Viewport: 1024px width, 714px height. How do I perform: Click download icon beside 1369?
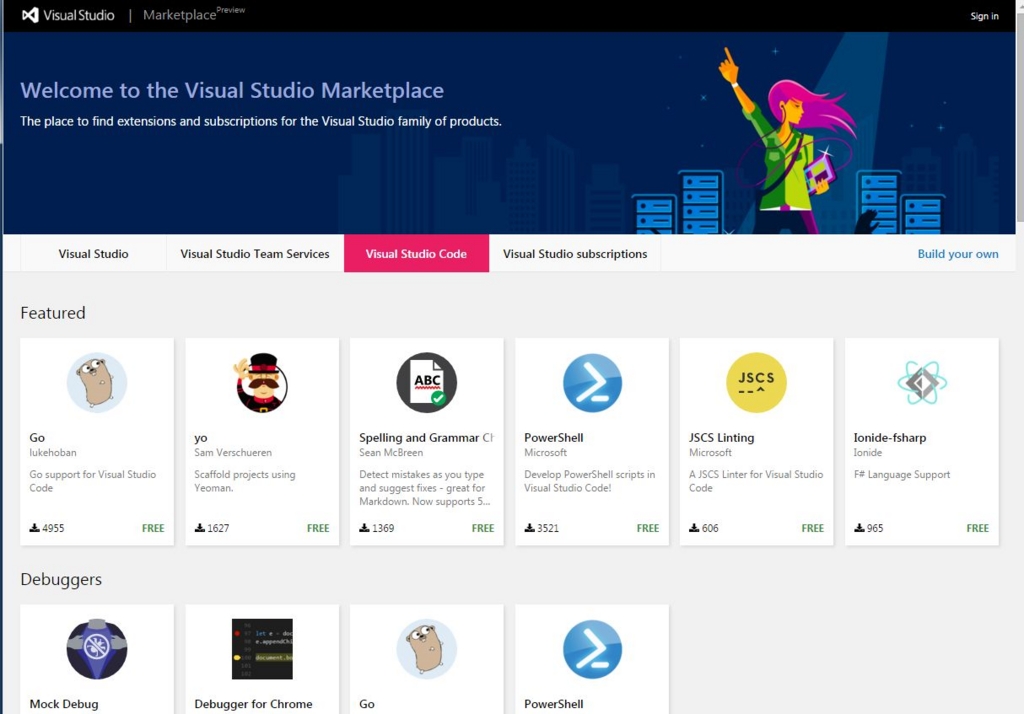[x=364, y=528]
